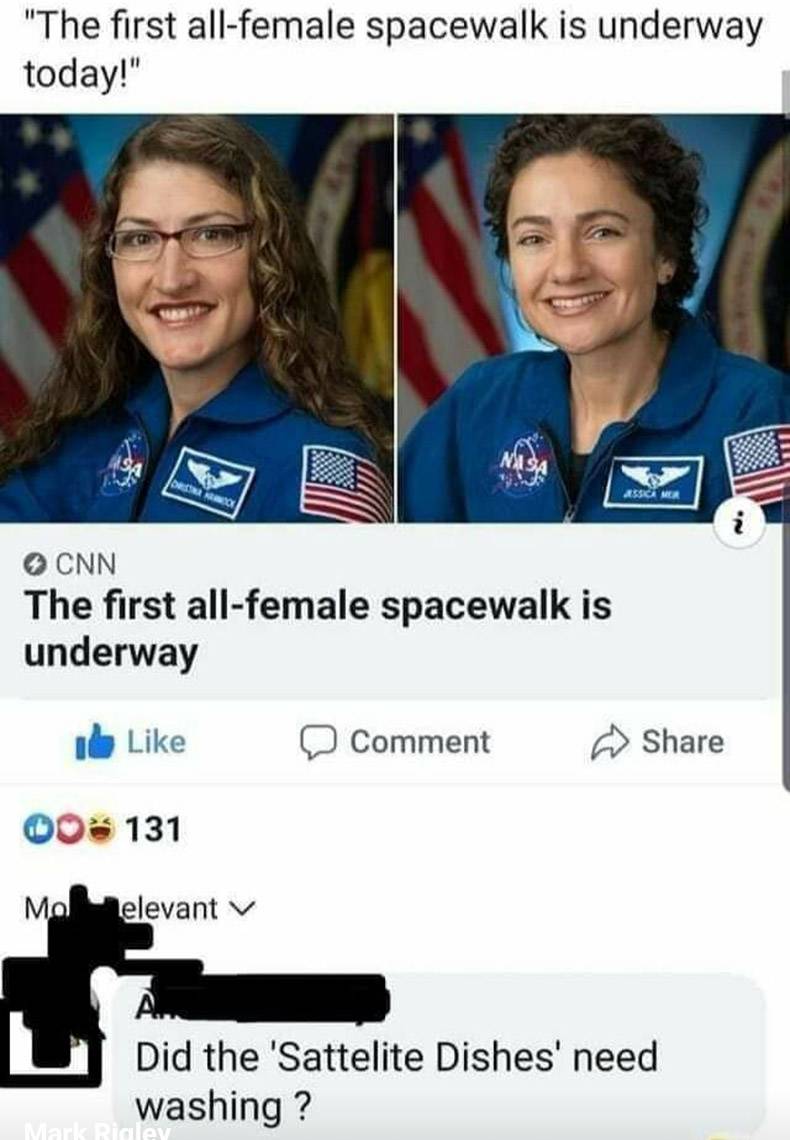Screen dimensions: 790x1140
Task: Click the blue thumbs-up Like icon
Action: [95, 741]
